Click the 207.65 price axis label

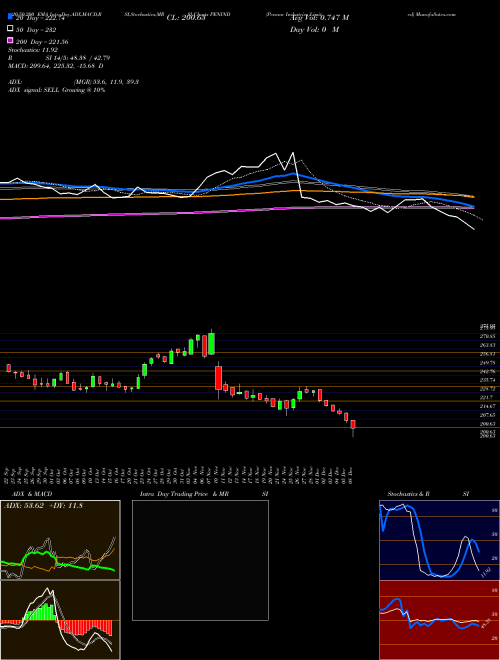pos(489,415)
